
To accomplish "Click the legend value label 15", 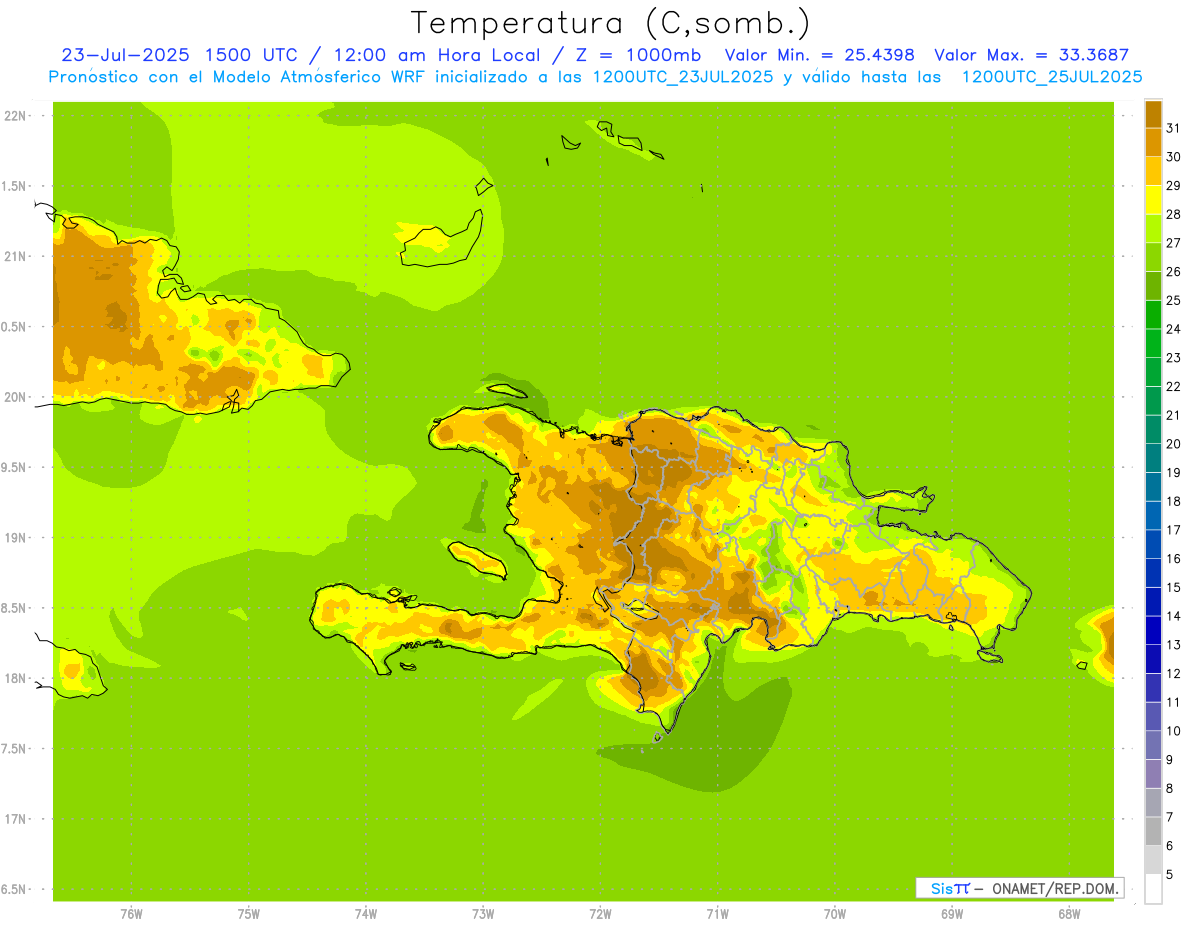I will (x=1173, y=587).
